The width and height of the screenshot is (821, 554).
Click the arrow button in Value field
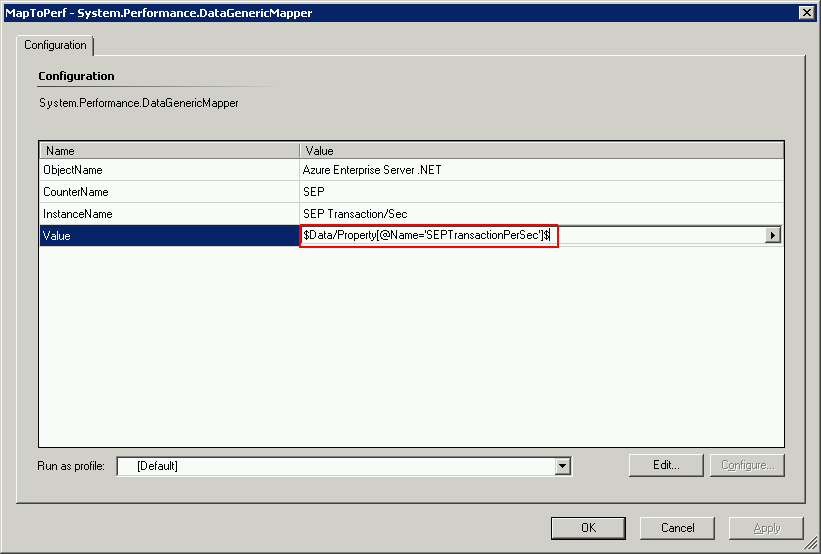(x=772, y=235)
